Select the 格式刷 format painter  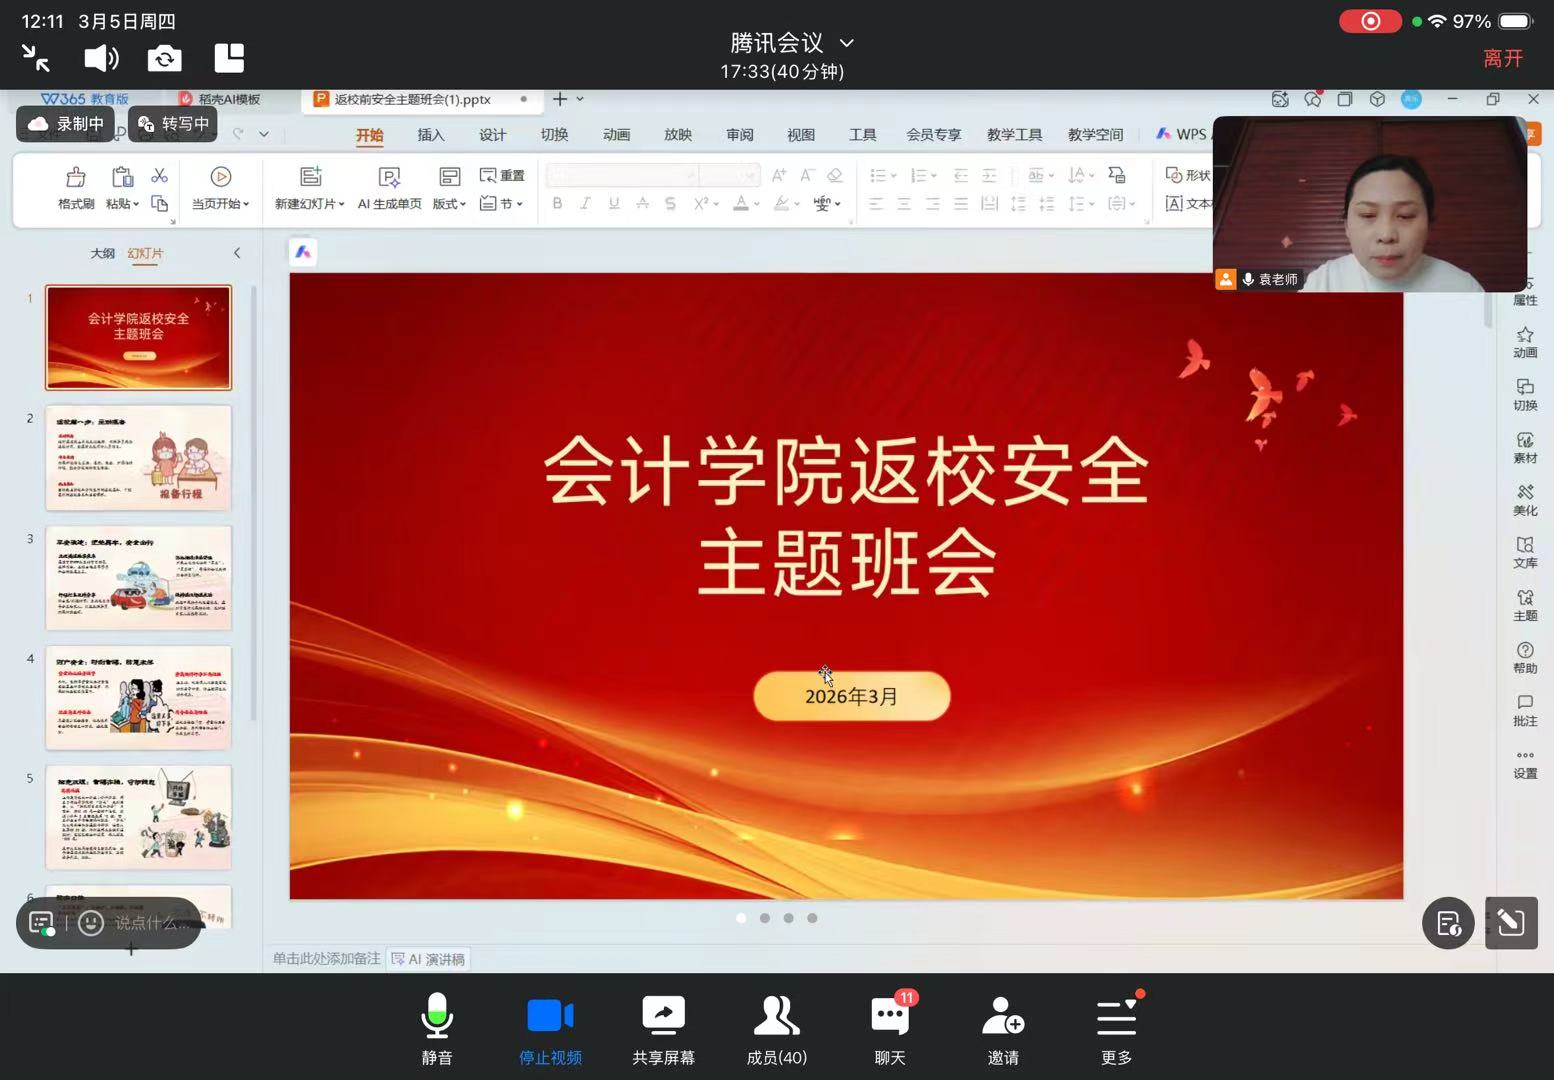74,188
